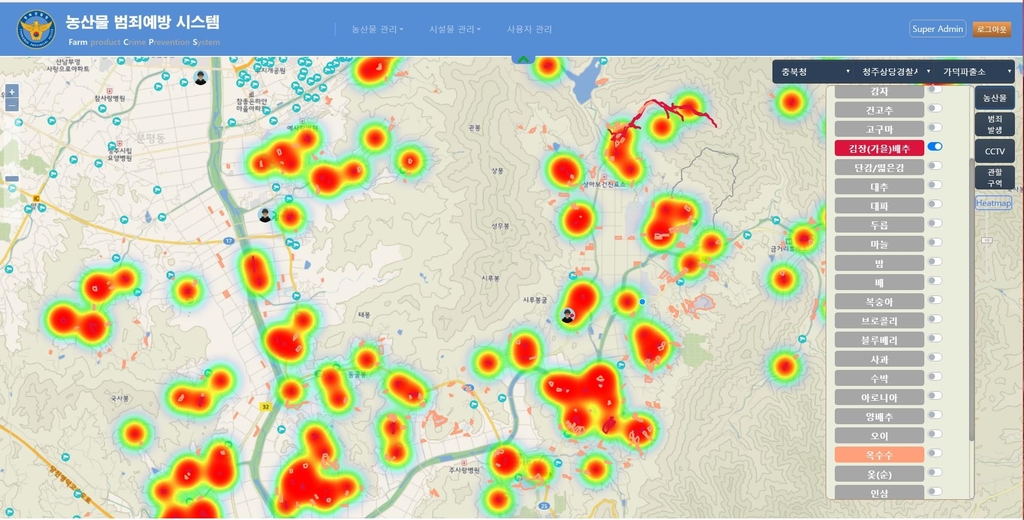Select the 블루베리 crop label
The image size is (1024, 520).
tap(879, 340)
